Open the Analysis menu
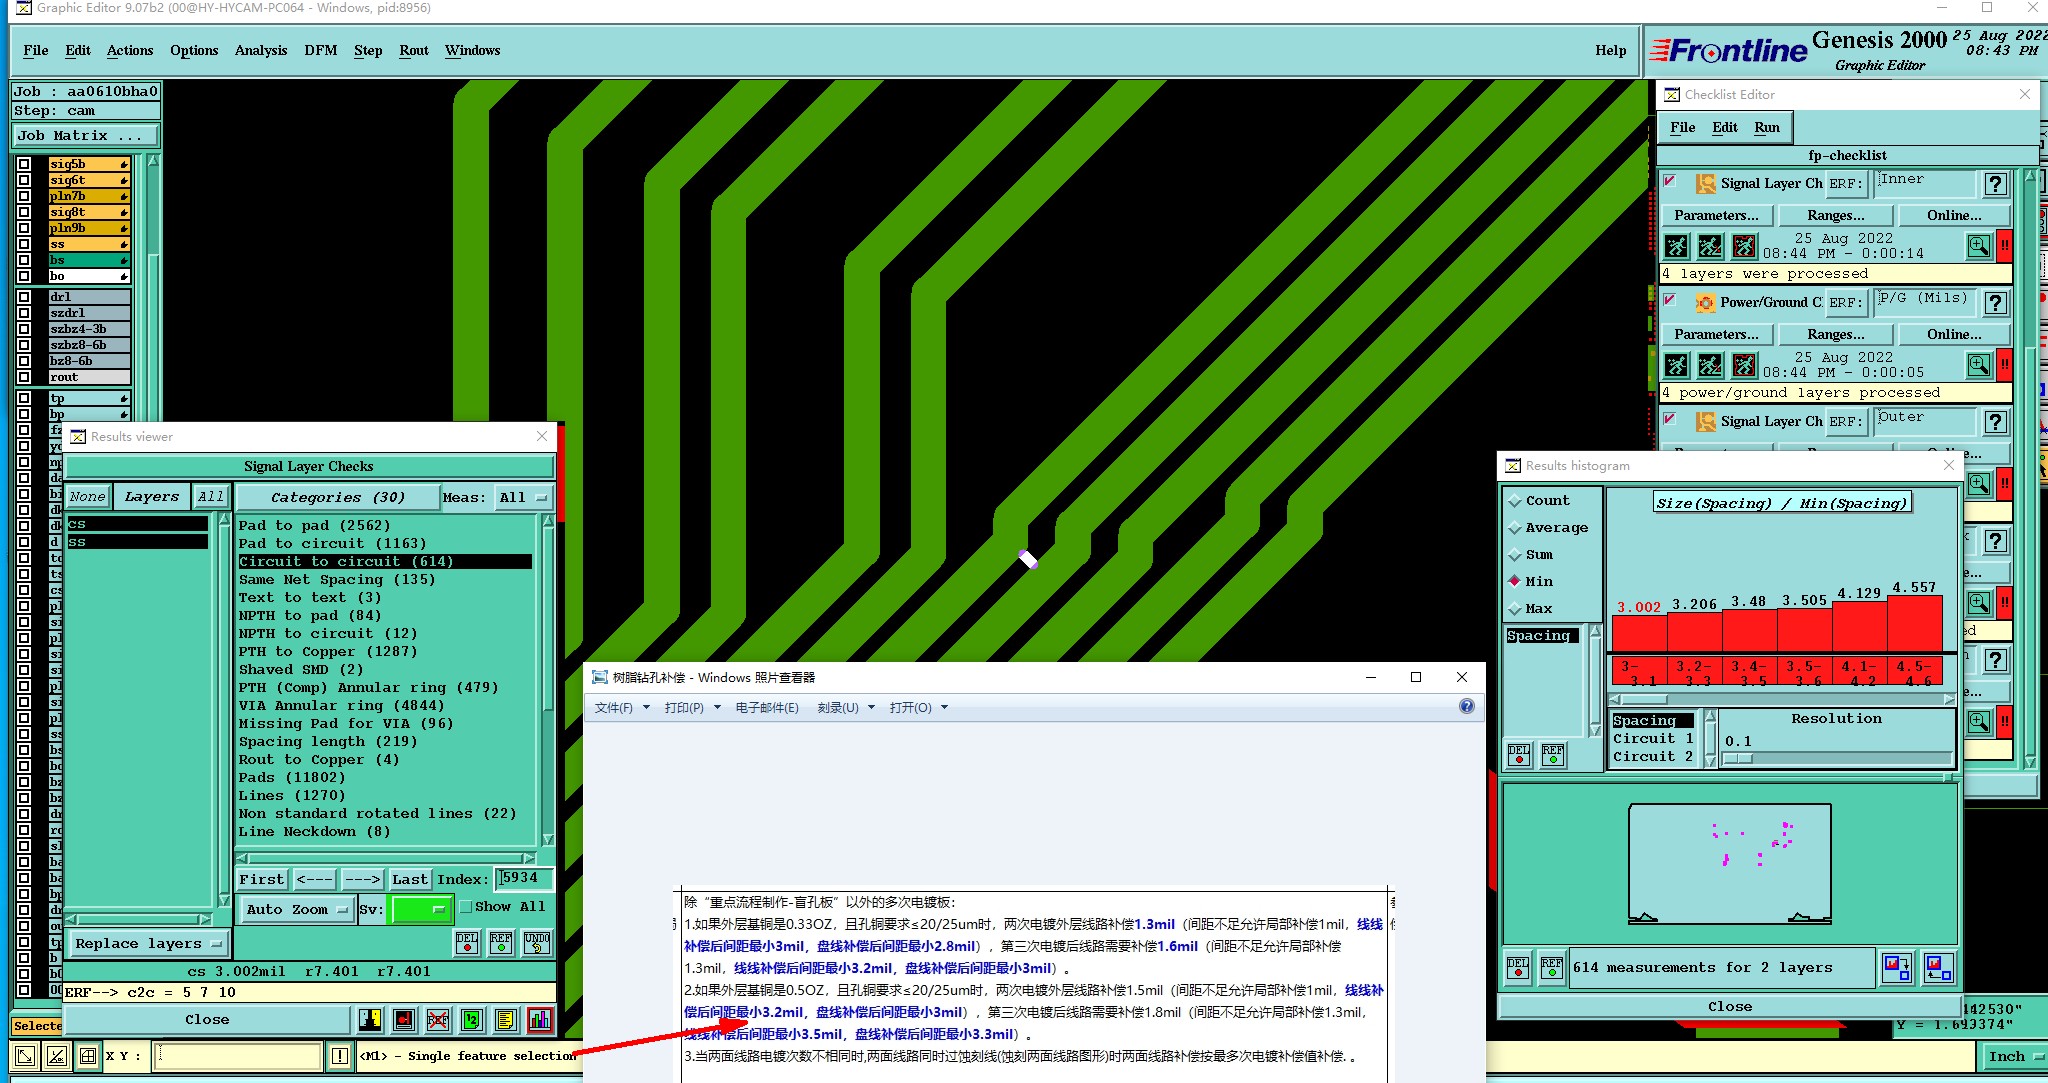Image resolution: width=2048 pixels, height=1083 pixels. (260, 50)
